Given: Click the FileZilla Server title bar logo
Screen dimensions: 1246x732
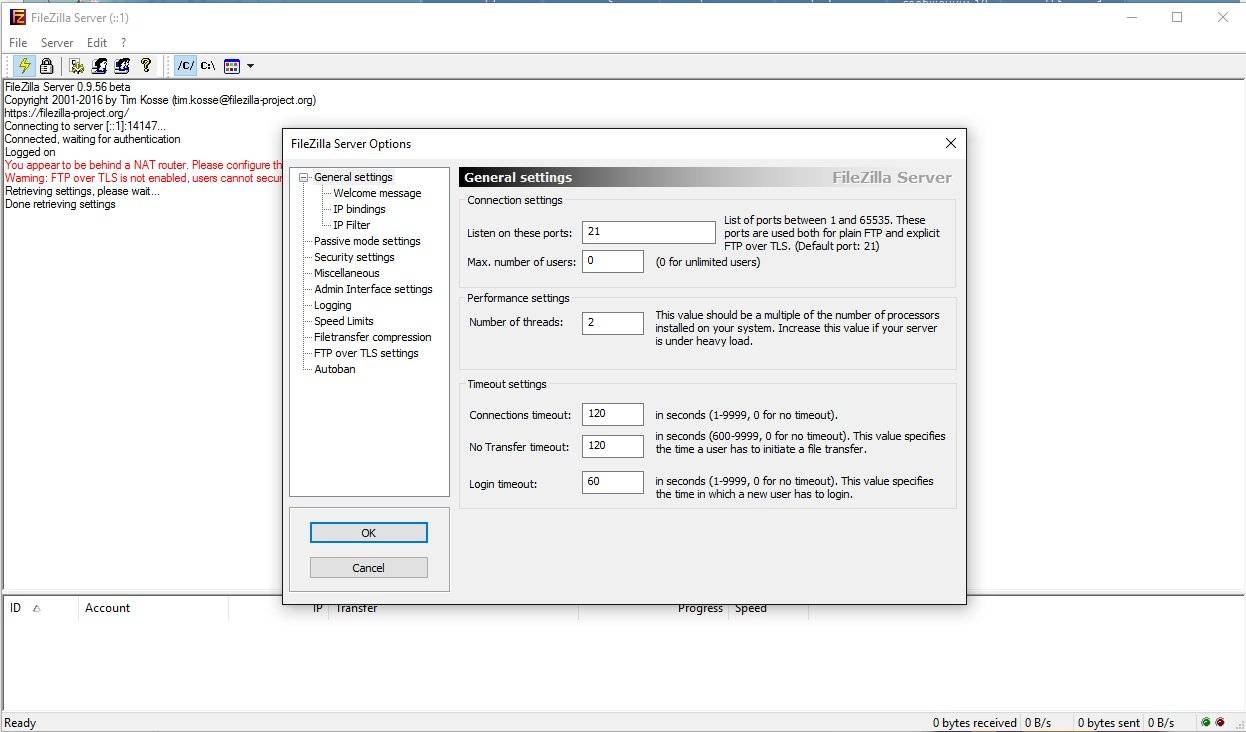Looking at the screenshot, I should click(x=17, y=17).
